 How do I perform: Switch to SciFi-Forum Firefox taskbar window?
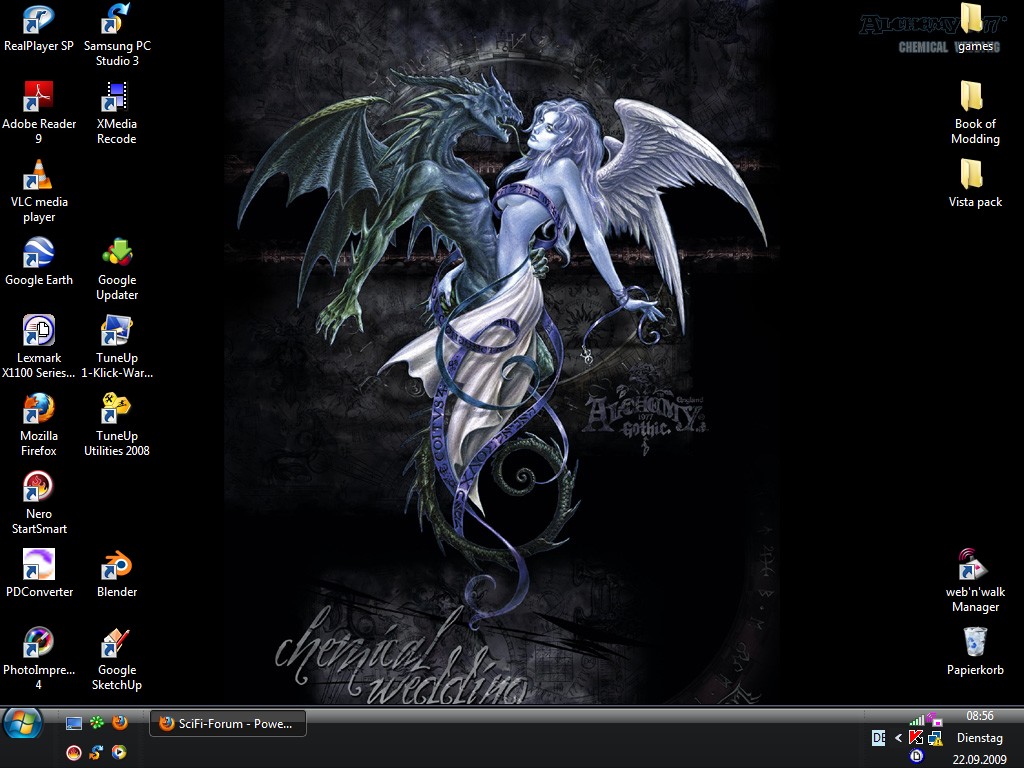click(x=227, y=723)
